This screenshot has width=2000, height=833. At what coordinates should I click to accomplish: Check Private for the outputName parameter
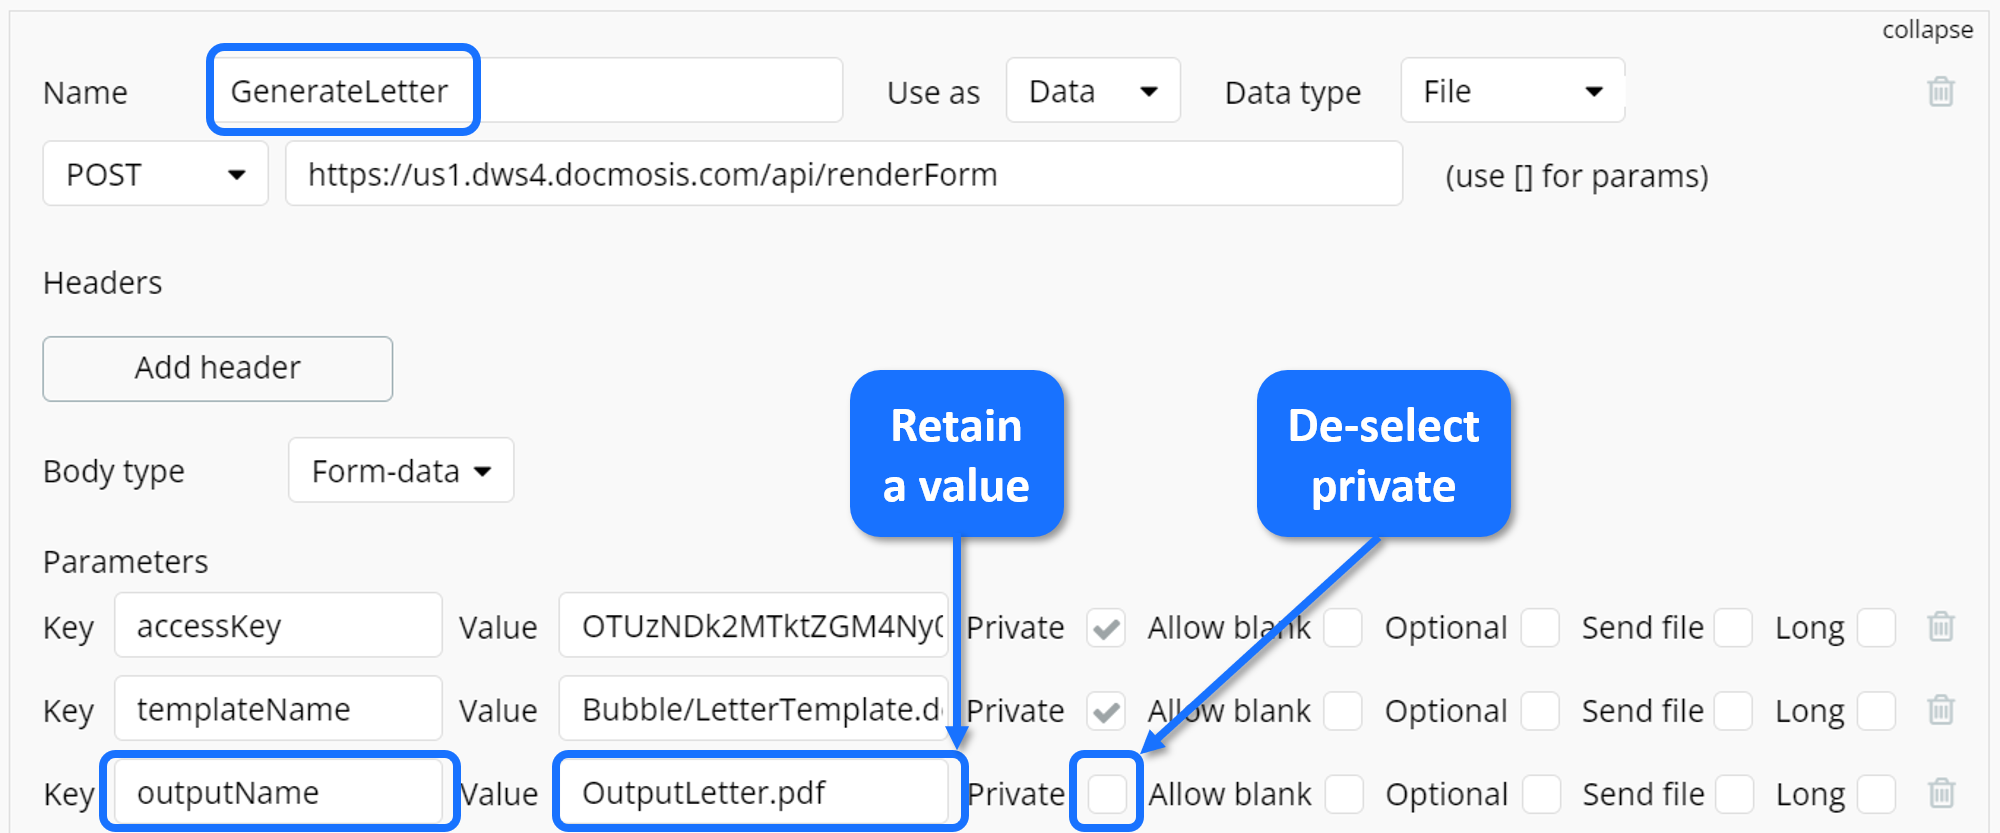coord(1107,794)
